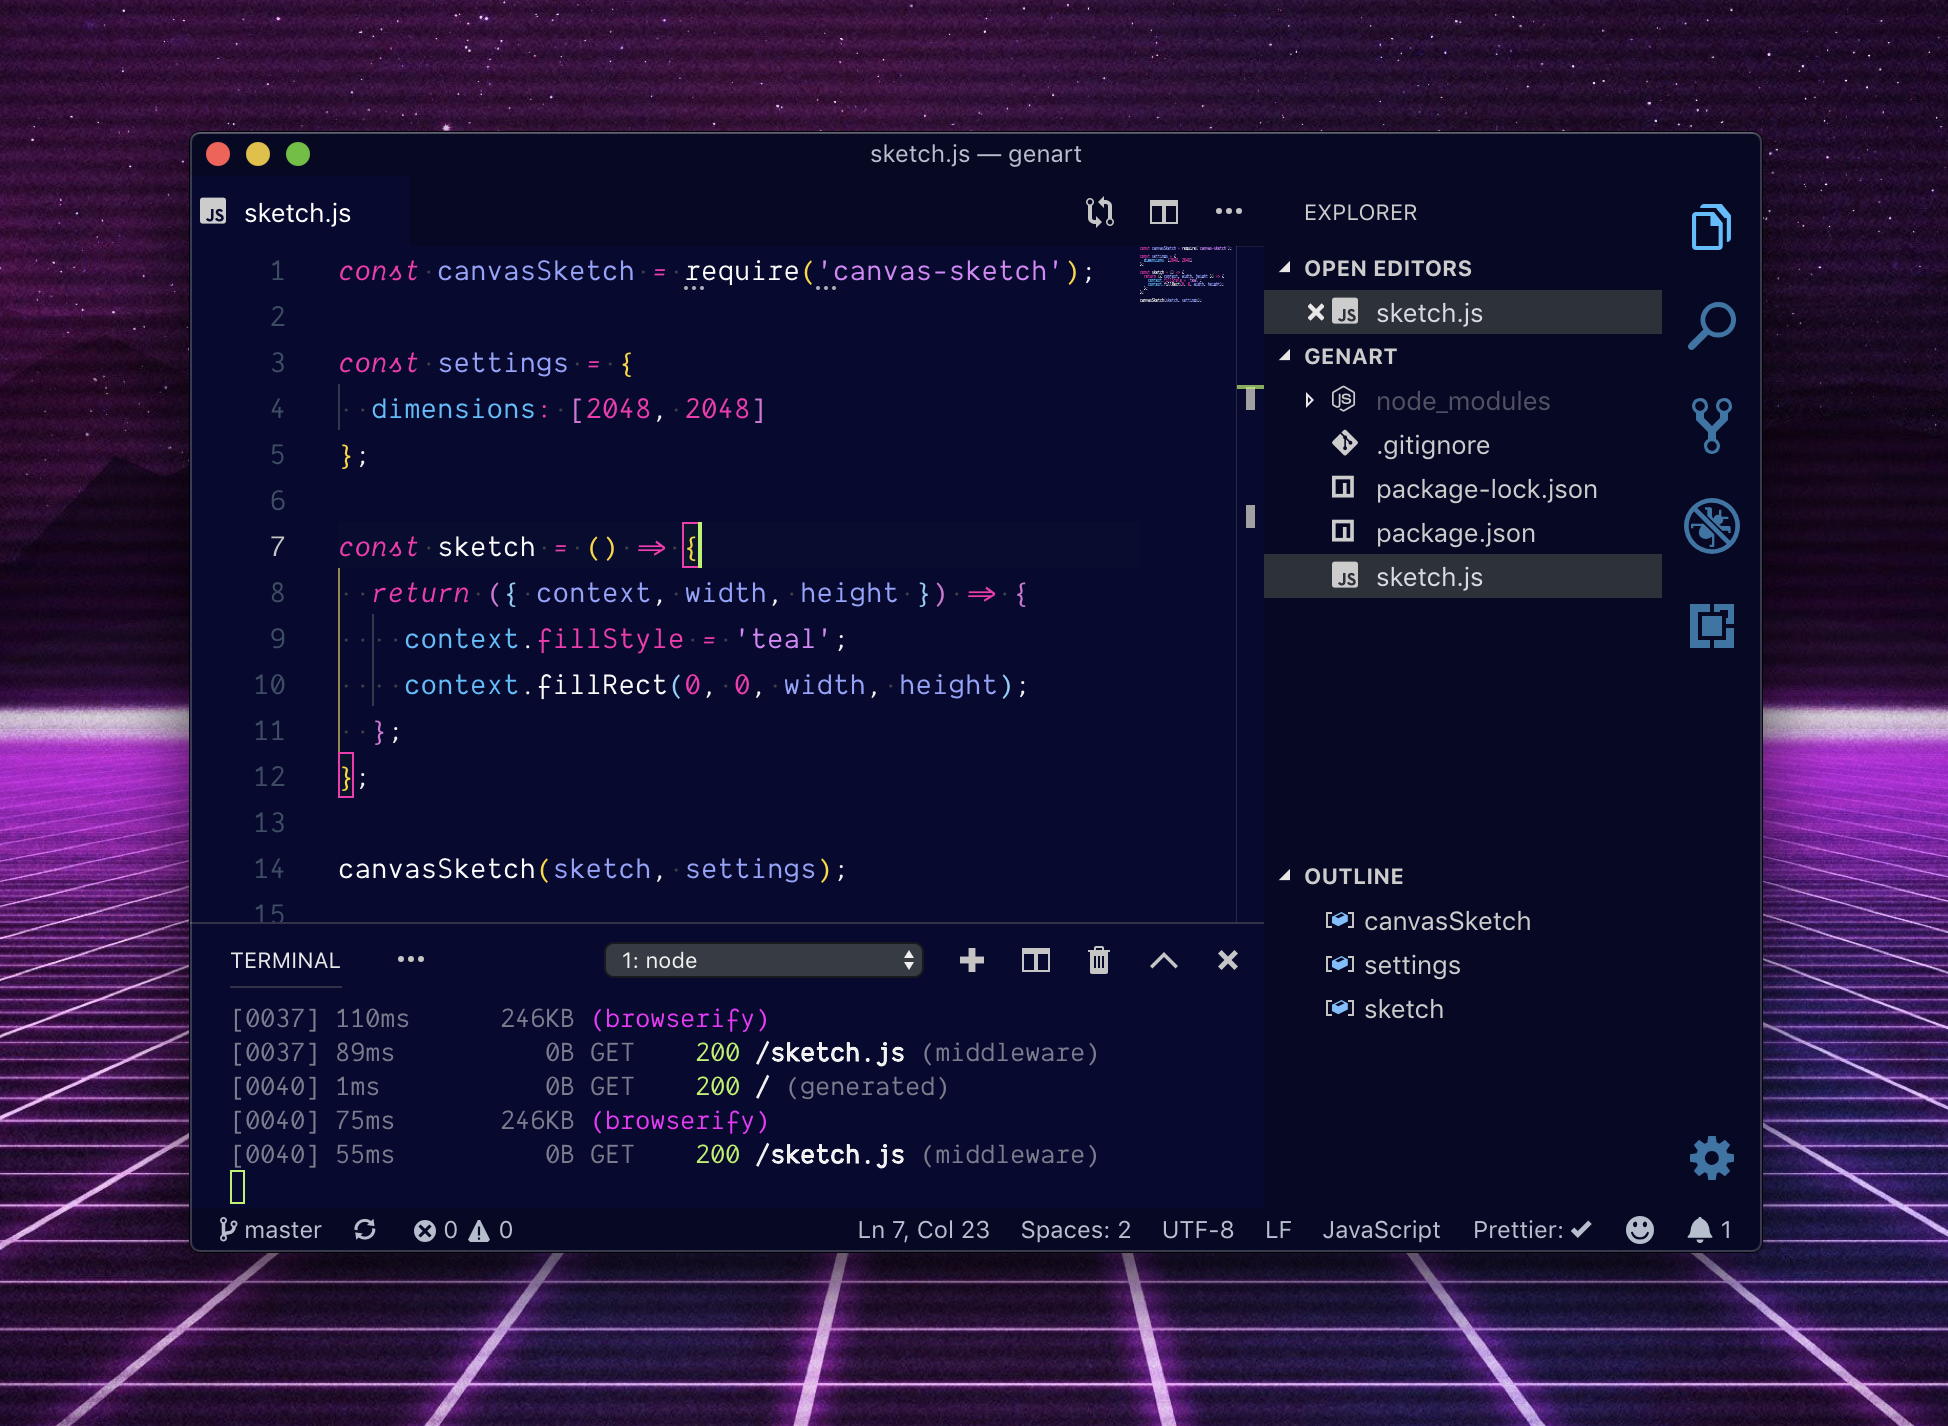
Task: Kill terminal with the trash icon
Action: click(x=1098, y=960)
